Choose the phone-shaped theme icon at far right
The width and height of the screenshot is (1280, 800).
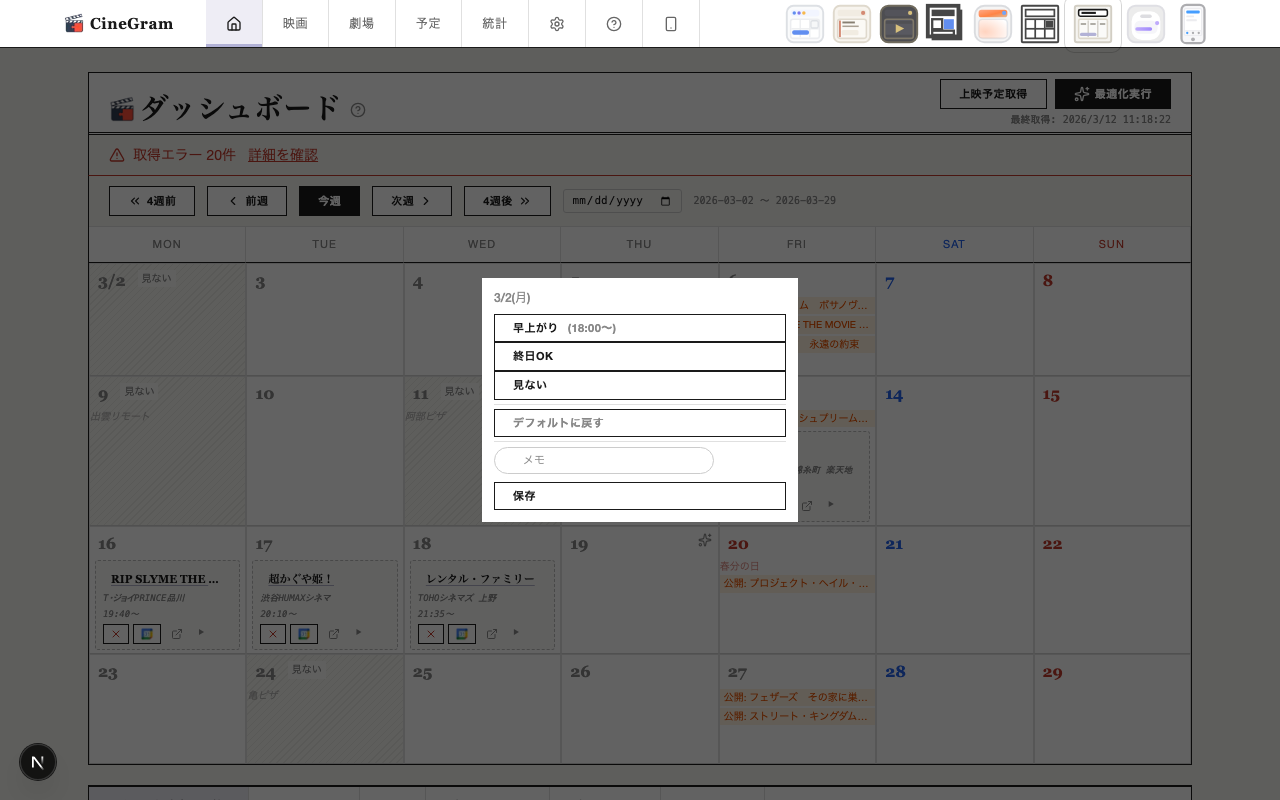[1192, 24]
